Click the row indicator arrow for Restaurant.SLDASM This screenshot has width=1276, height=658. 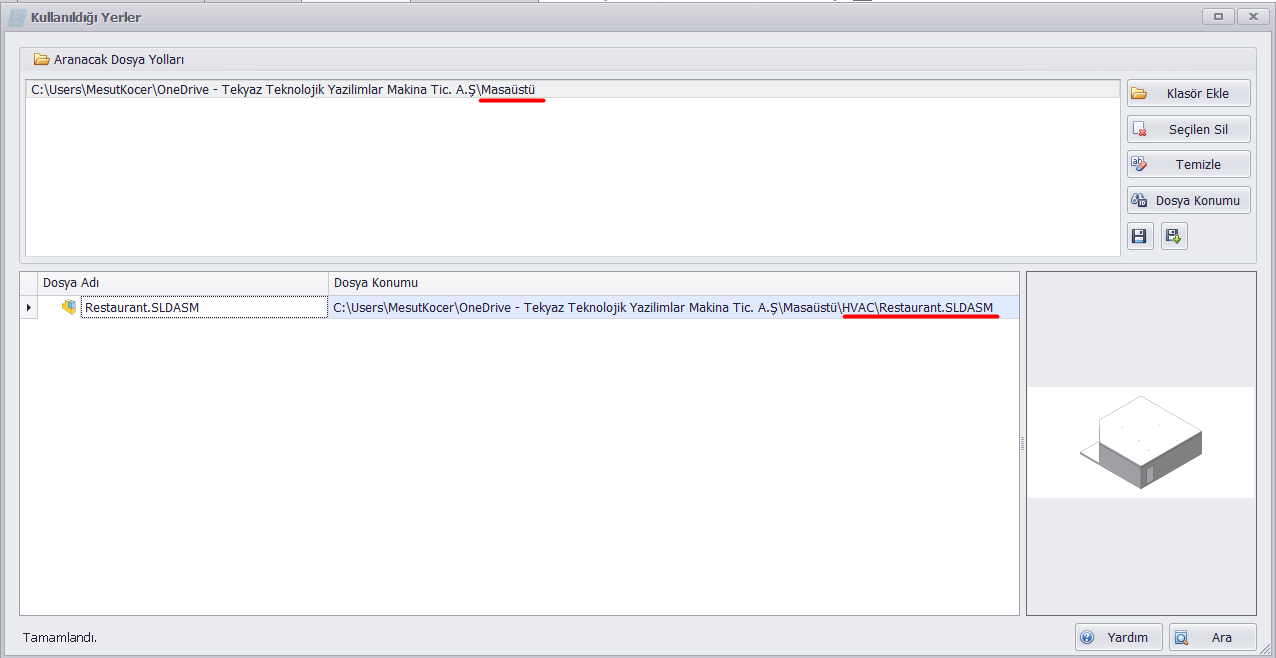click(x=28, y=307)
